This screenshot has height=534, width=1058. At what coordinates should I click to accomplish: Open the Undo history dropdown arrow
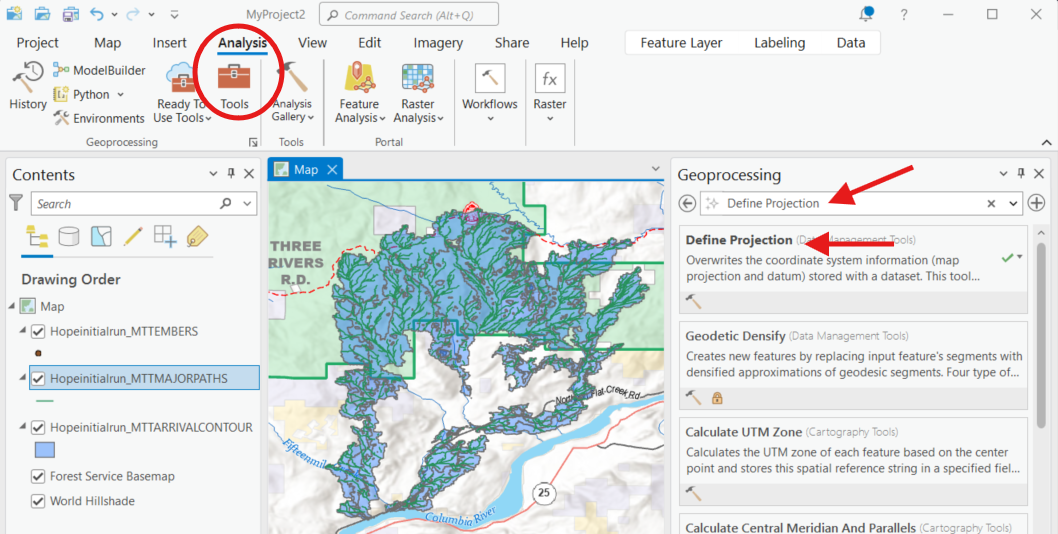114,14
